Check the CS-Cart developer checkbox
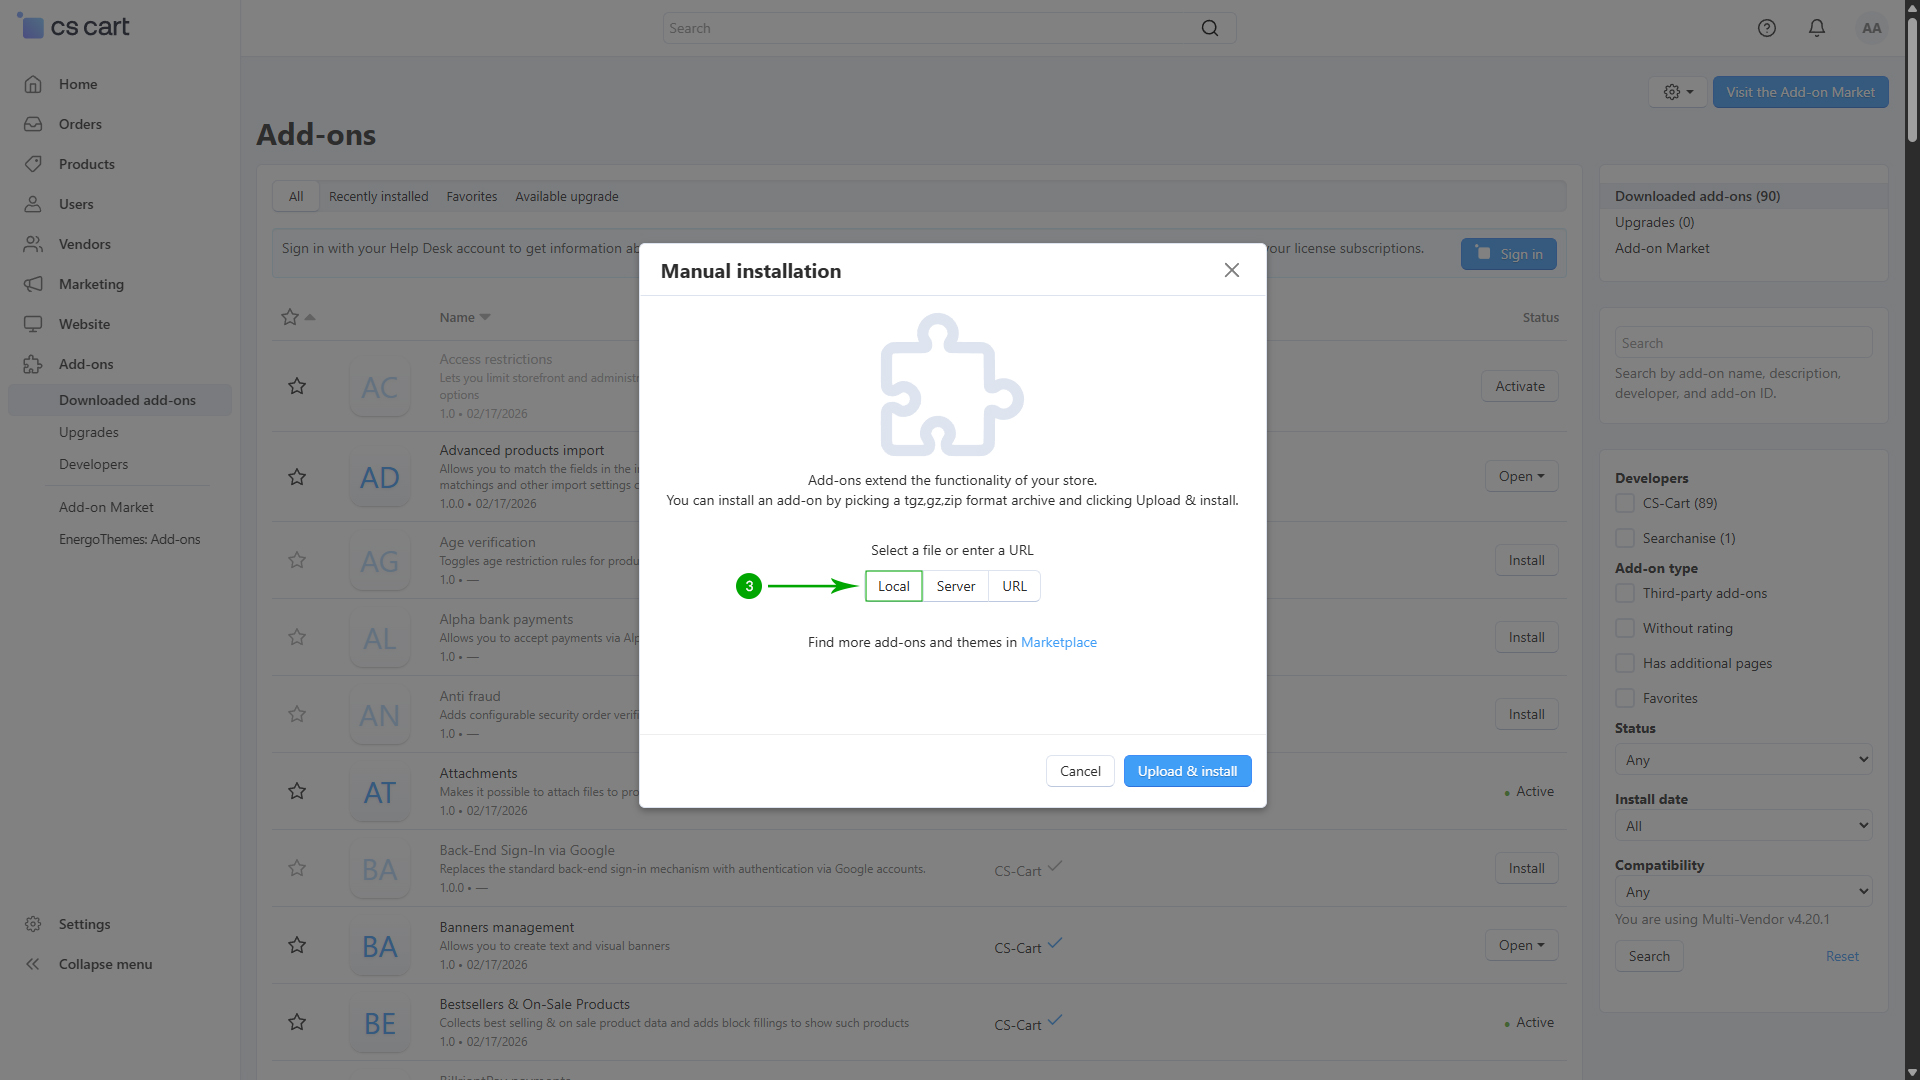The image size is (1920, 1080). pos(1625,503)
